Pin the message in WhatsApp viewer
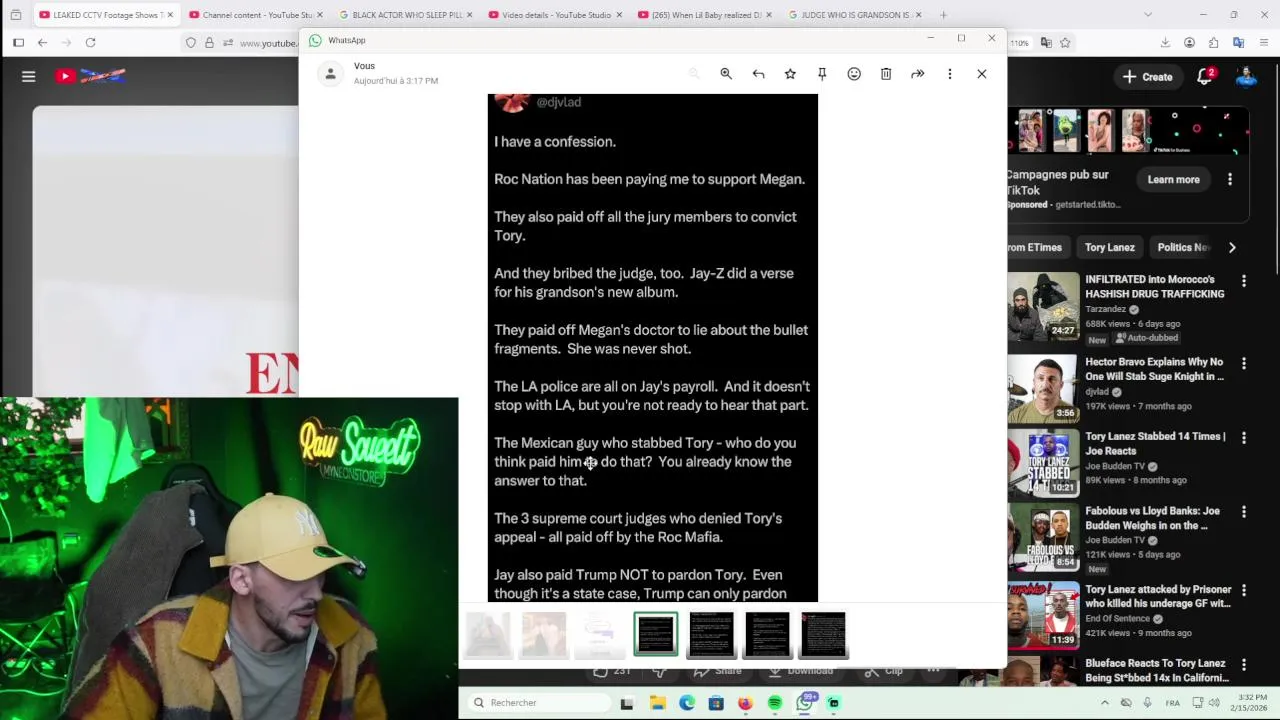The width and height of the screenshot is (1280, 720). coord(822,74)
